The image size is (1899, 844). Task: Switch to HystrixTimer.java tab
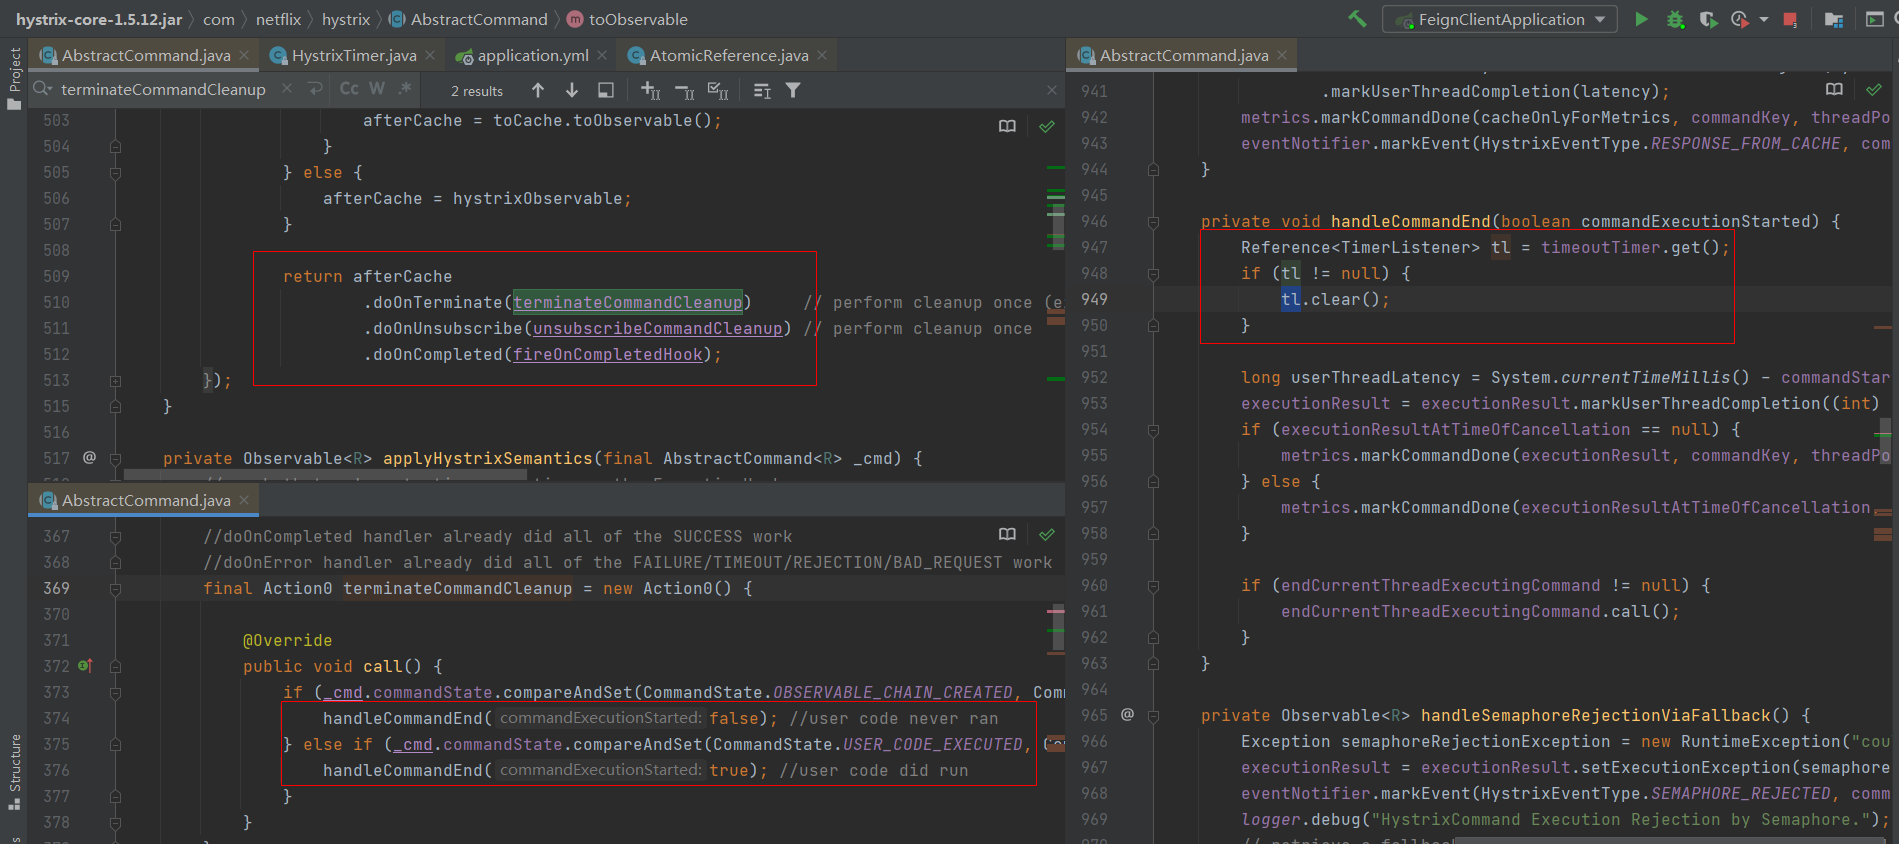tap(353, 55)
